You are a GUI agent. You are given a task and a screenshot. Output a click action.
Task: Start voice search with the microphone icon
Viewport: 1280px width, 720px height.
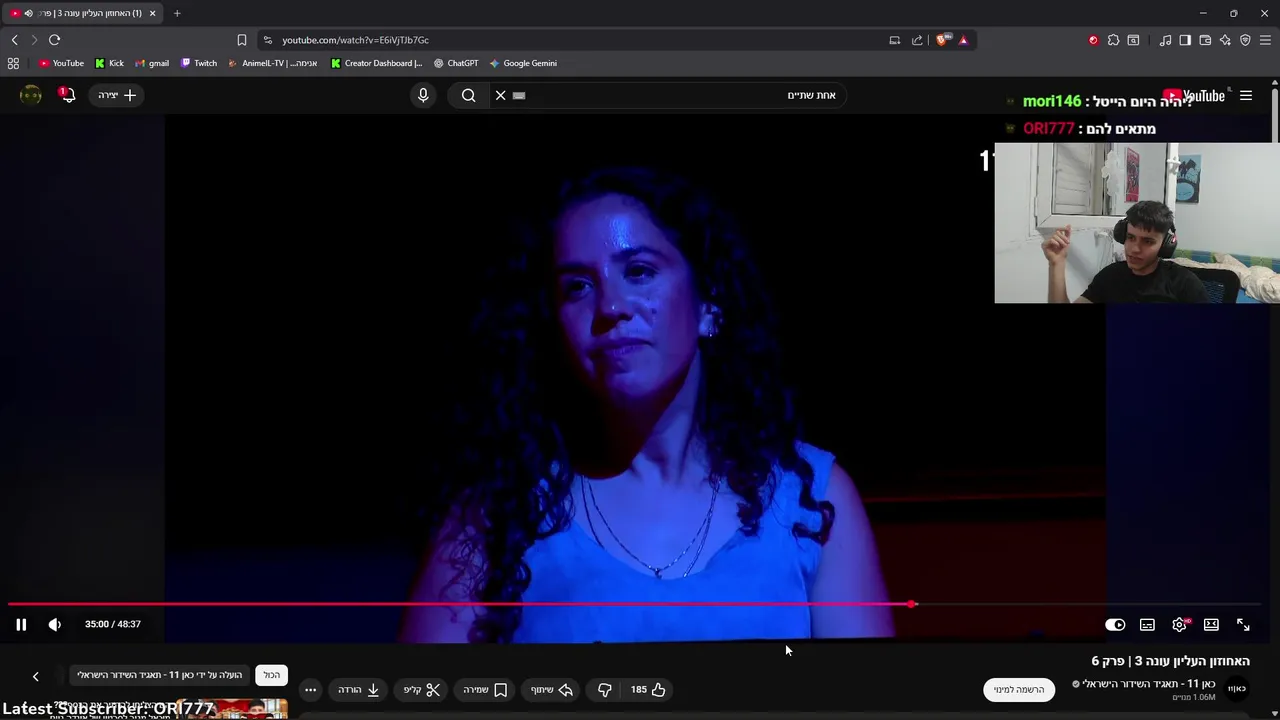point(423,95)
